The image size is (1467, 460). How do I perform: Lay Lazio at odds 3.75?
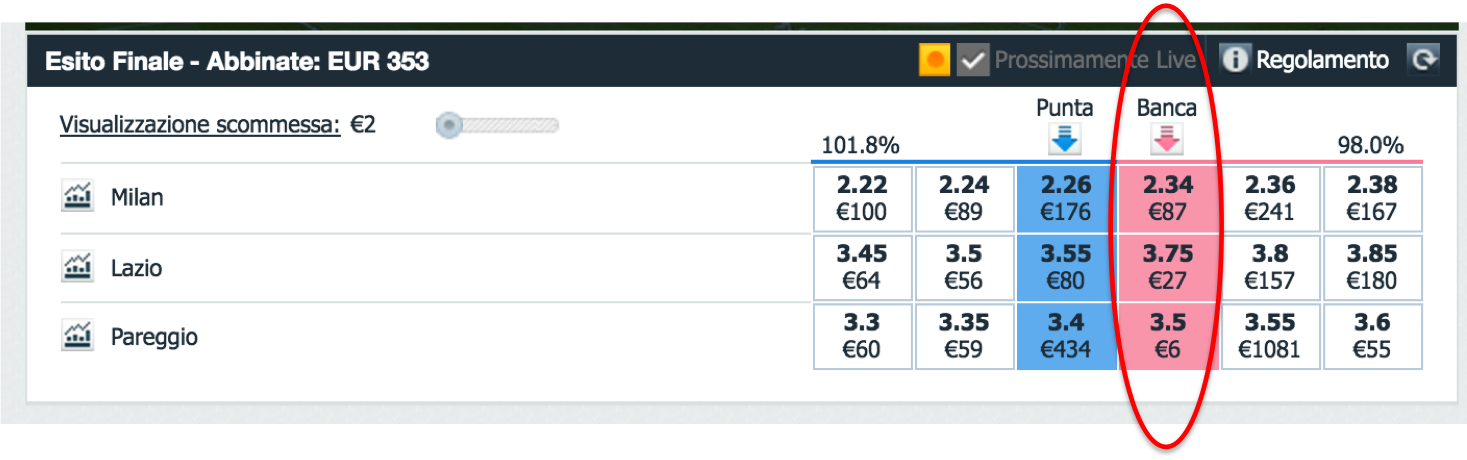[x=1167, y=268]
